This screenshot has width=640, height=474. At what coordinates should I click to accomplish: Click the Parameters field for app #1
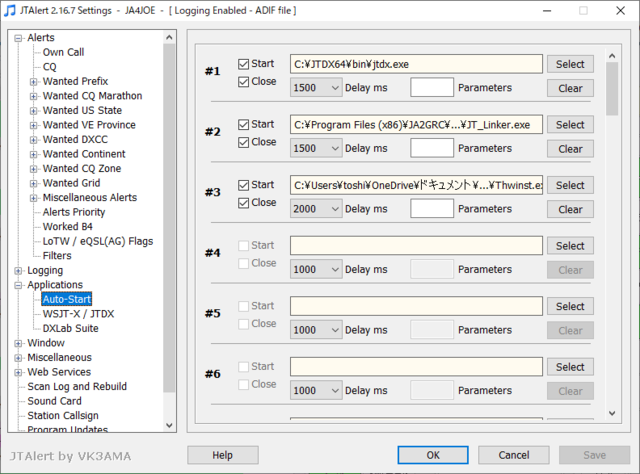(x=432, y=87)
